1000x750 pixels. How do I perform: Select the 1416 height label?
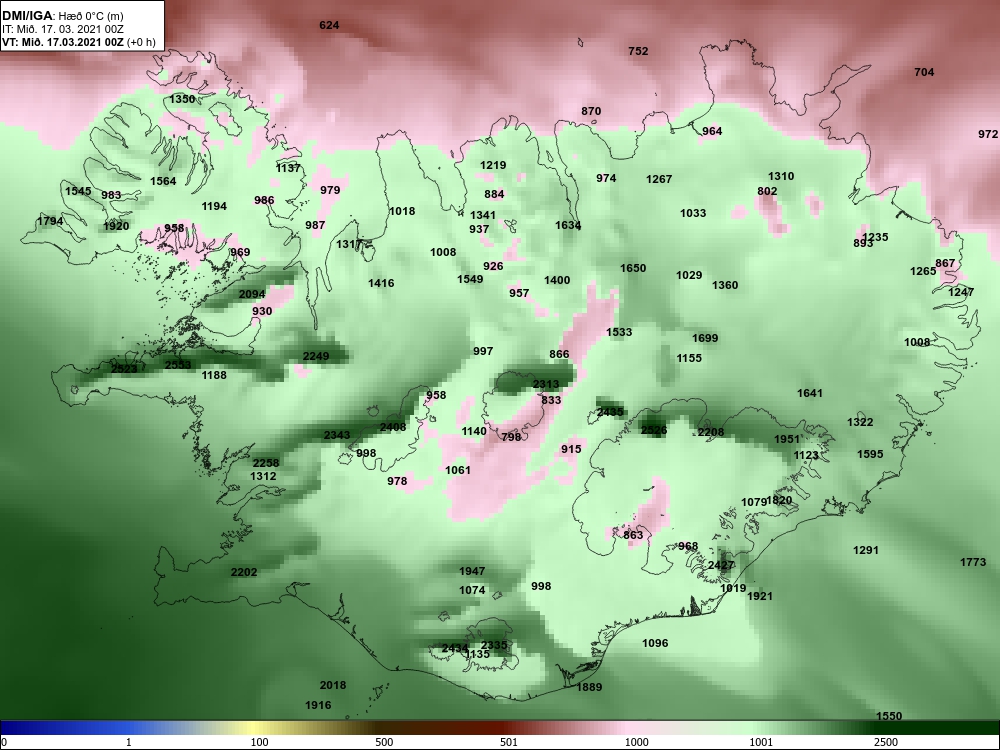click(381, 283)
